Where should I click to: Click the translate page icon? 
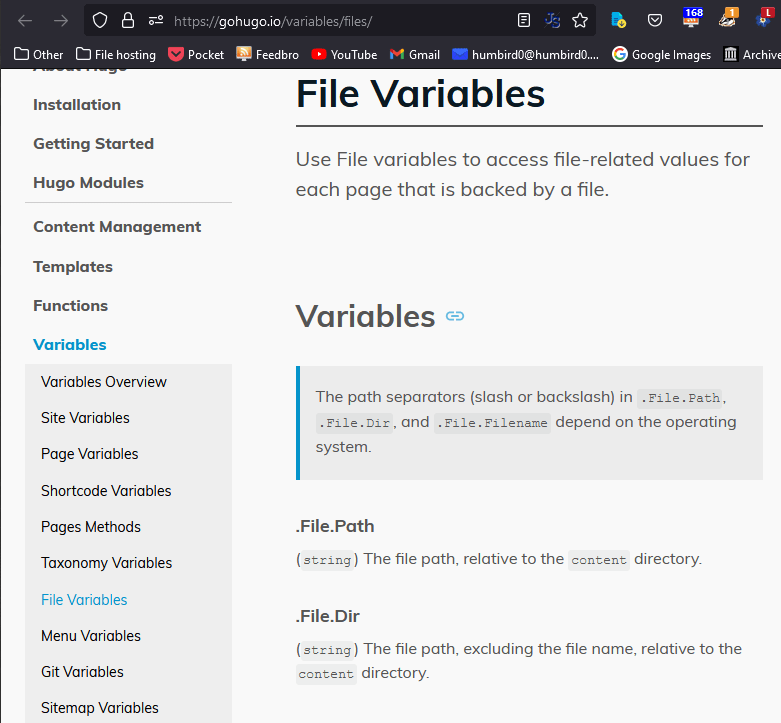tap(552, 20)
